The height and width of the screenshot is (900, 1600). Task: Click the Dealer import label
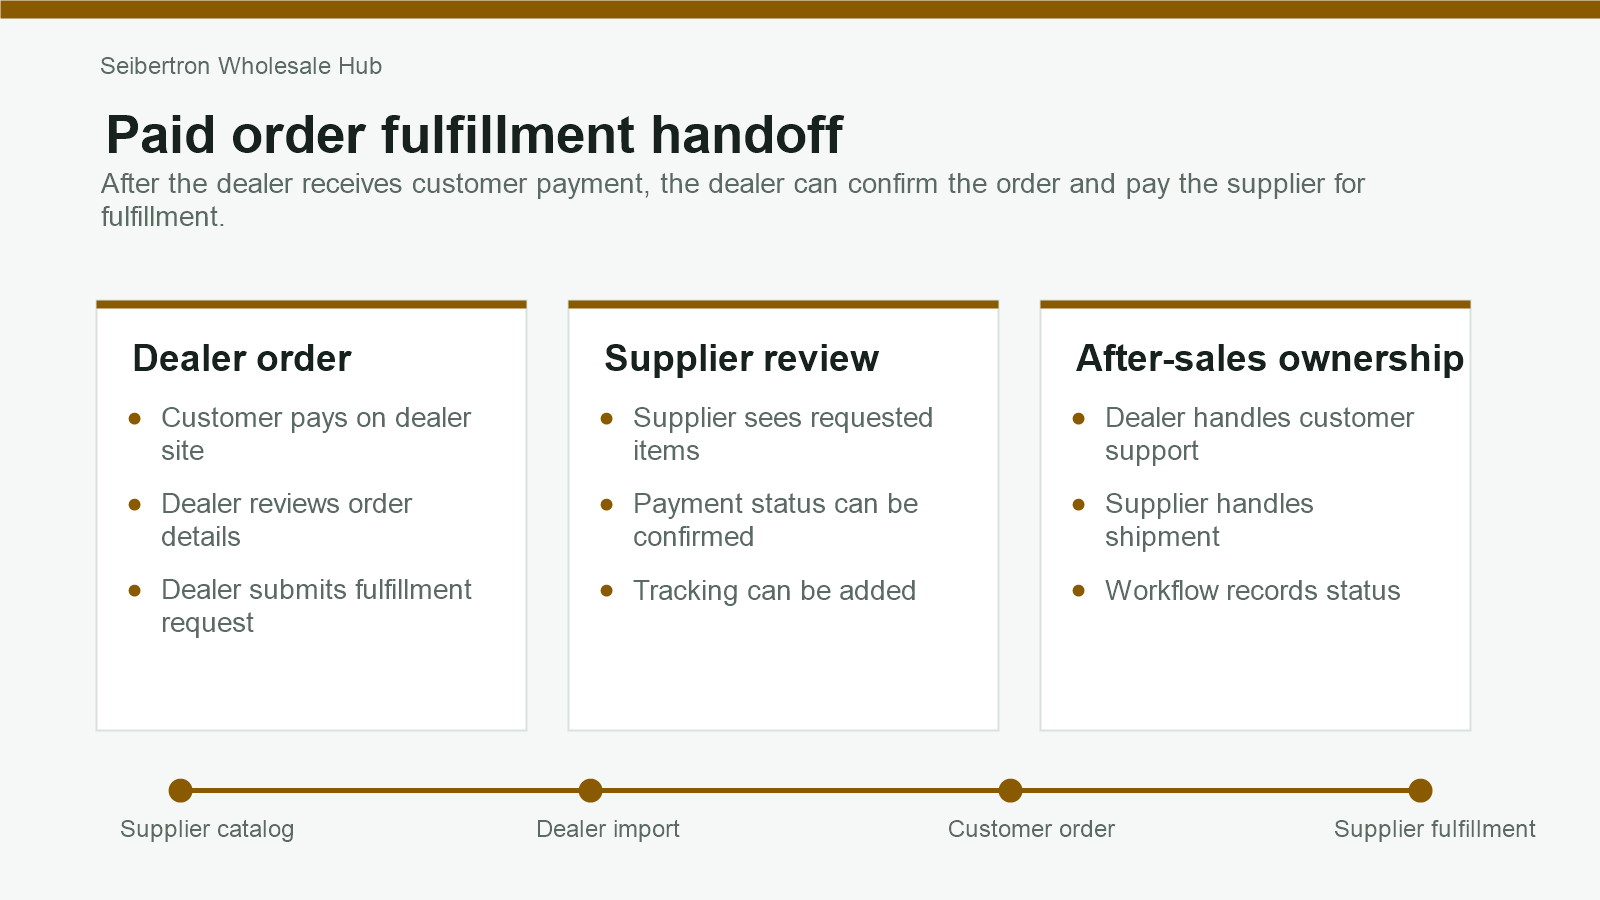click(608, 829)
